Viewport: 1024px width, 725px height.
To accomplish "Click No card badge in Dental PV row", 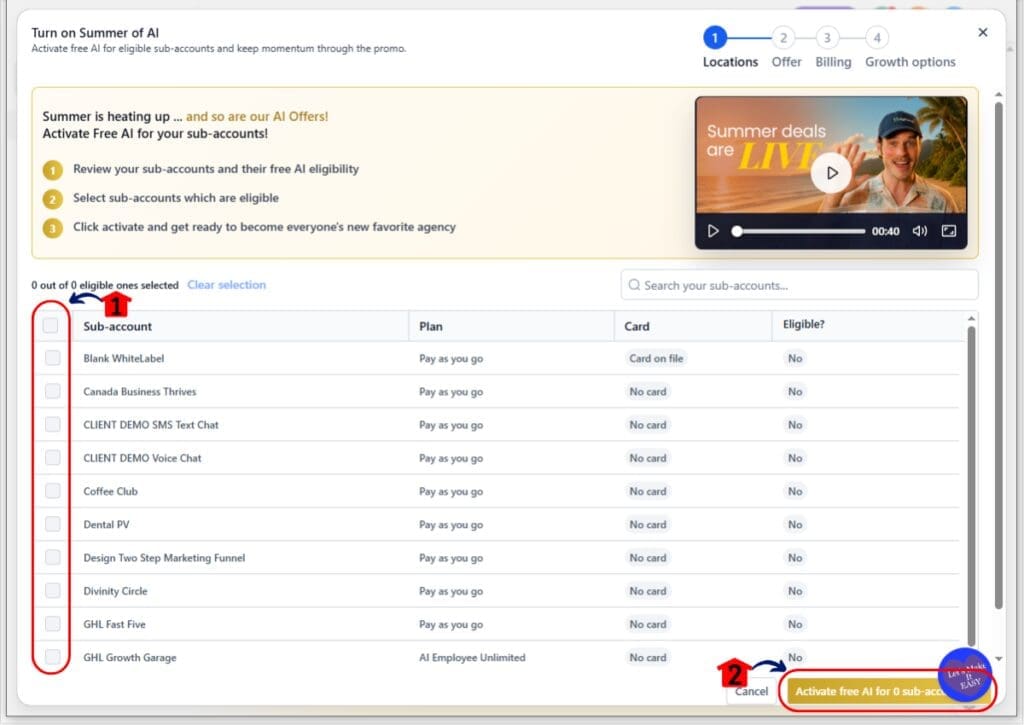I will point(648,524).
